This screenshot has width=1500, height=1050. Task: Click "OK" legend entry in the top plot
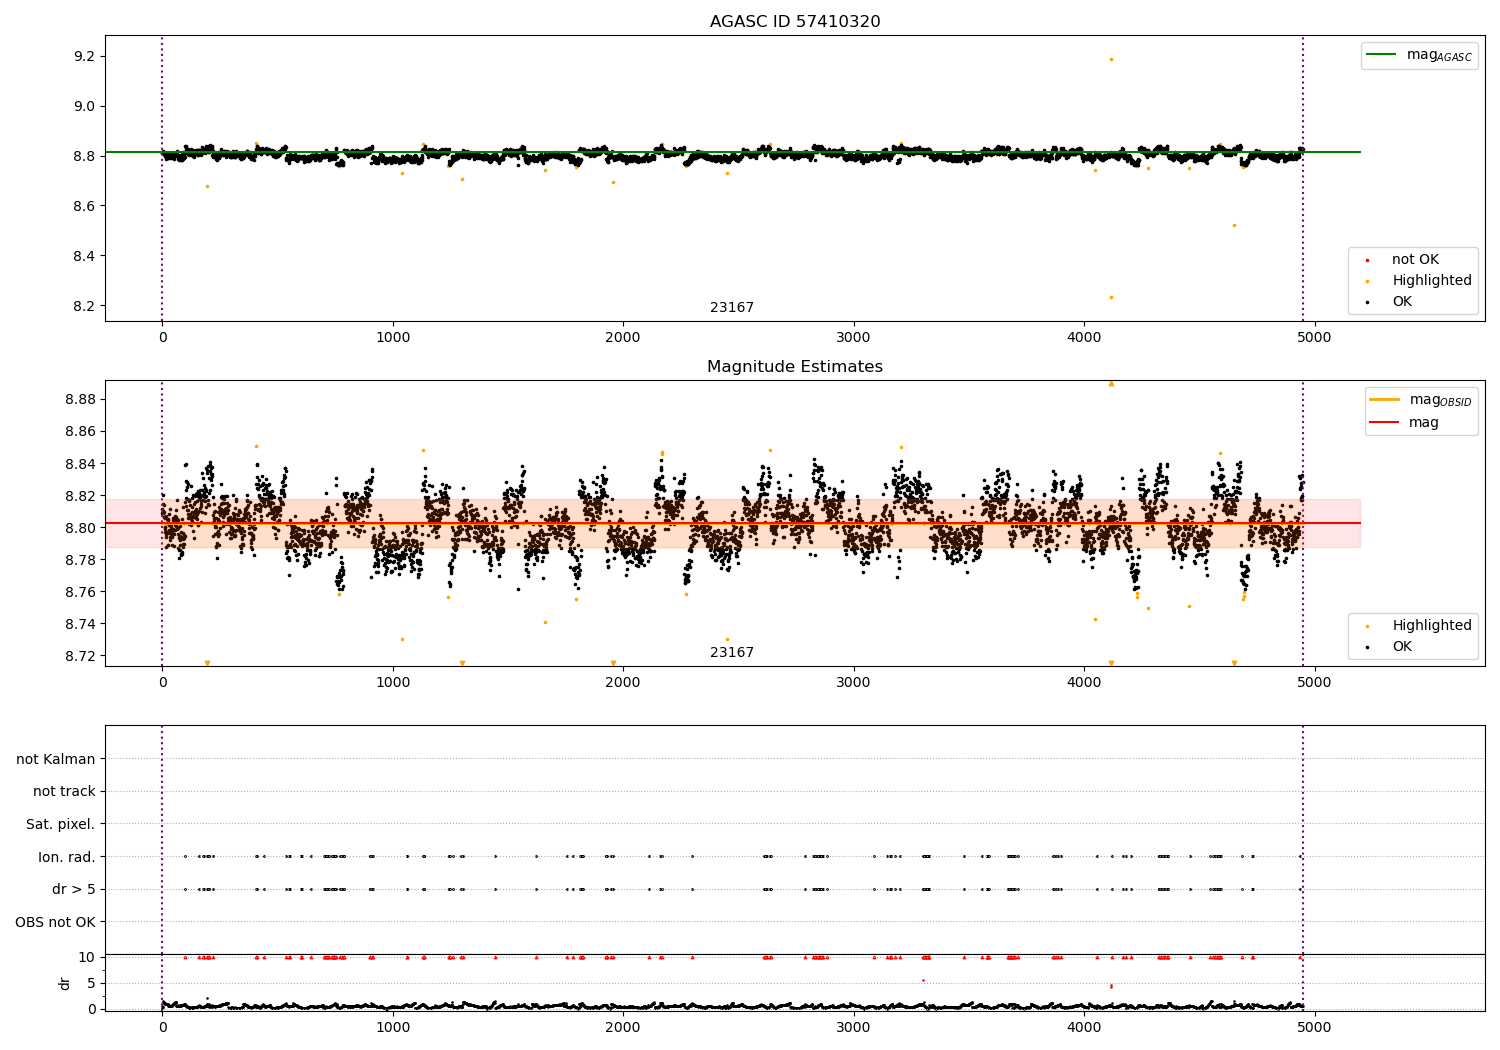pos(1390,302)
